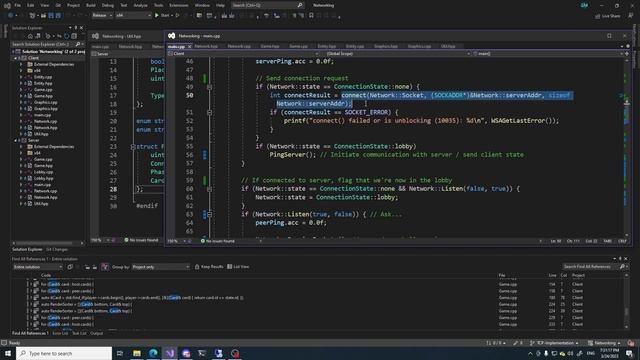The image size is (640, 360).
Task: Open the Debug menu
Action: tap(107, 5)
